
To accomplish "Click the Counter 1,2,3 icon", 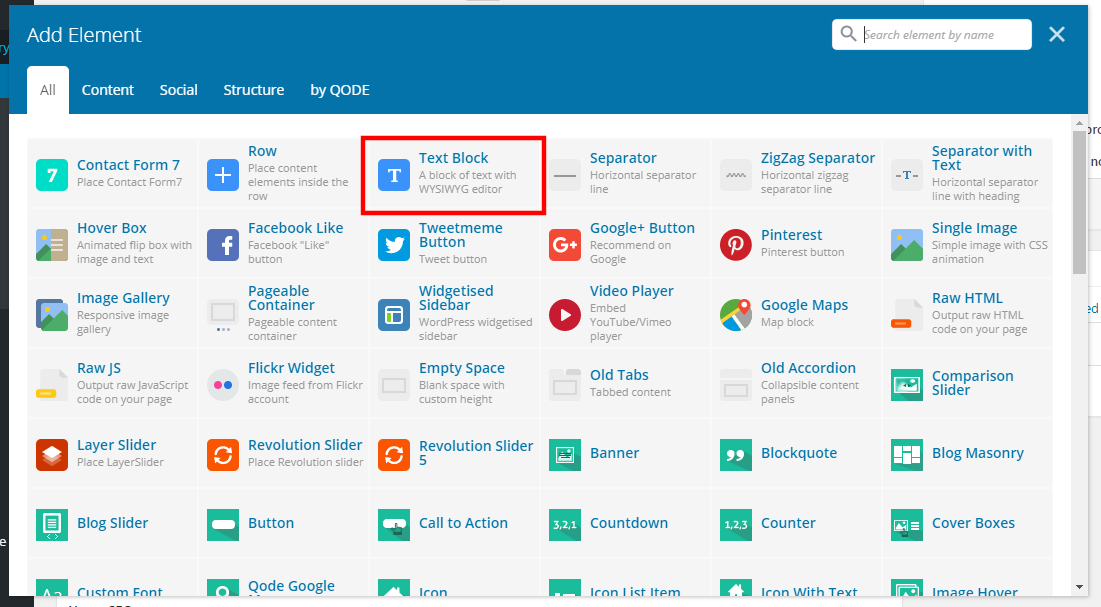I will click(x=736, y=524).
